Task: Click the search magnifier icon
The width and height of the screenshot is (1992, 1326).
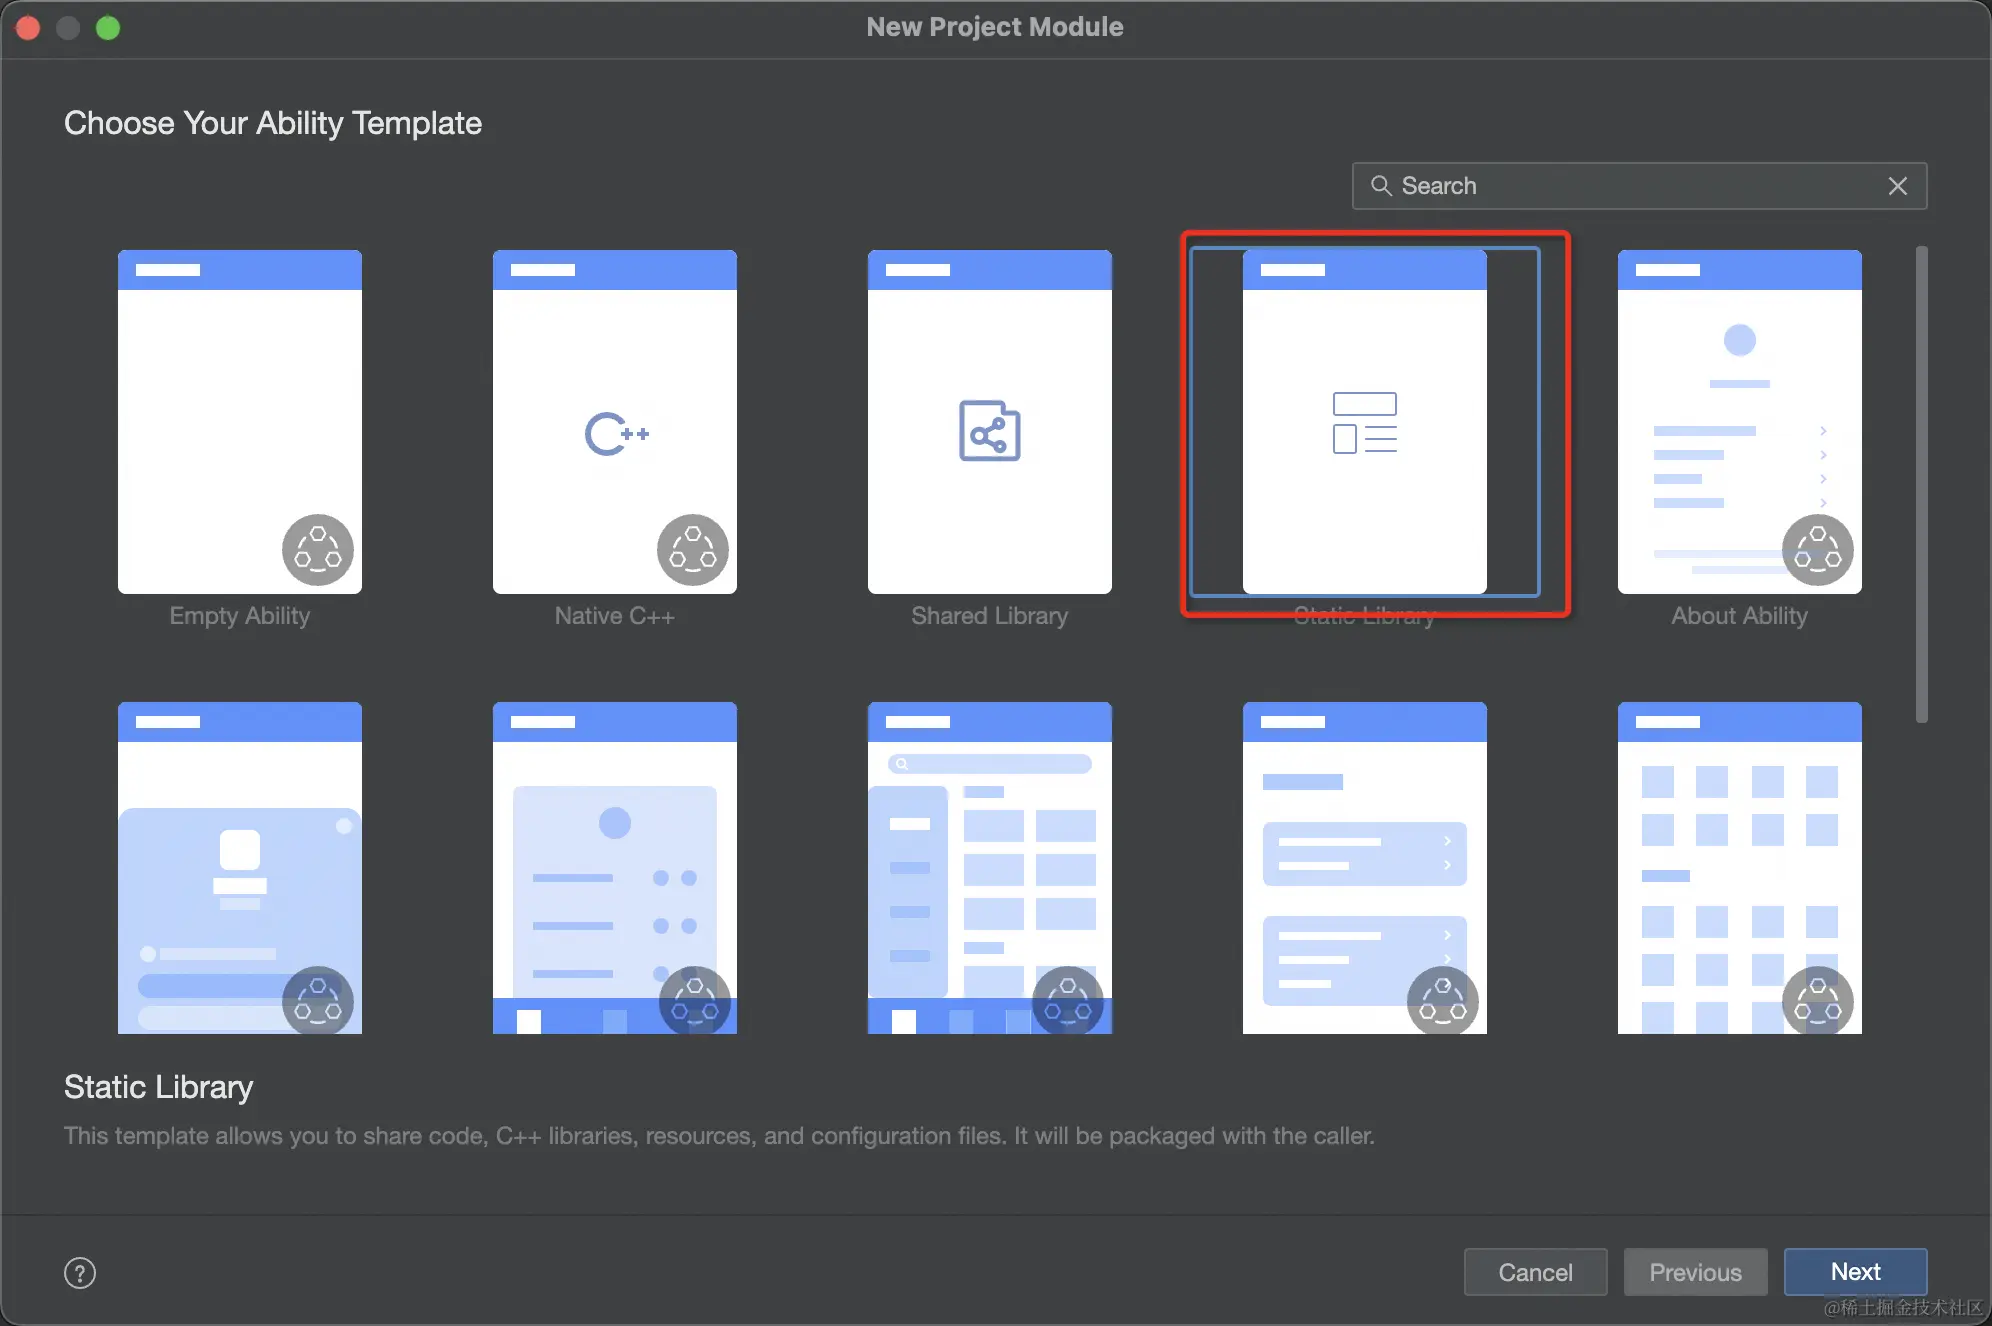Action: 1380,186
